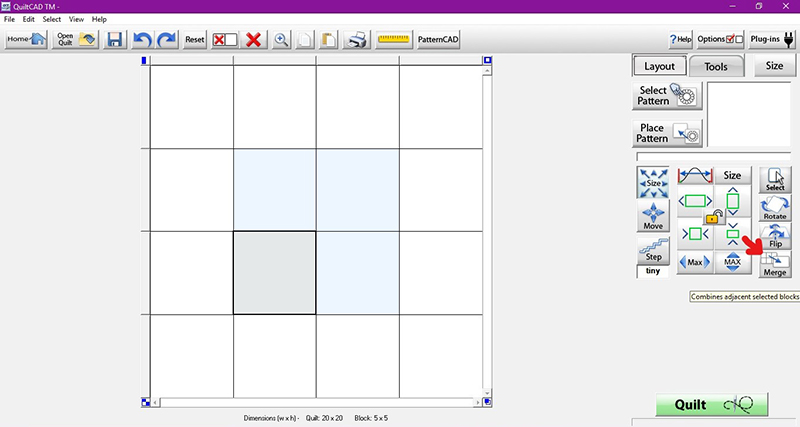Switch to the Layout tab
This screenshot has width=800, height=427.
click(659, 66)
